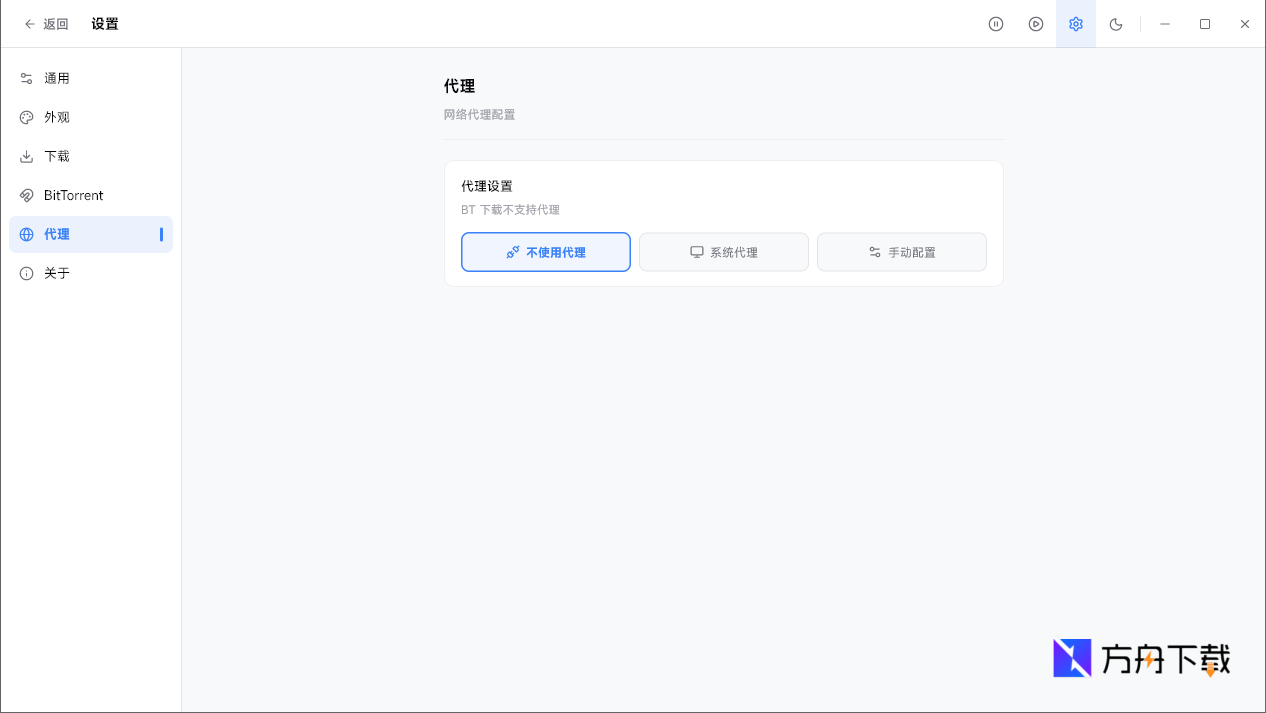Click the back arrow icon
Image resolution: width=1266 pixels, height=713 pixels.
click(x=30, y=23)
